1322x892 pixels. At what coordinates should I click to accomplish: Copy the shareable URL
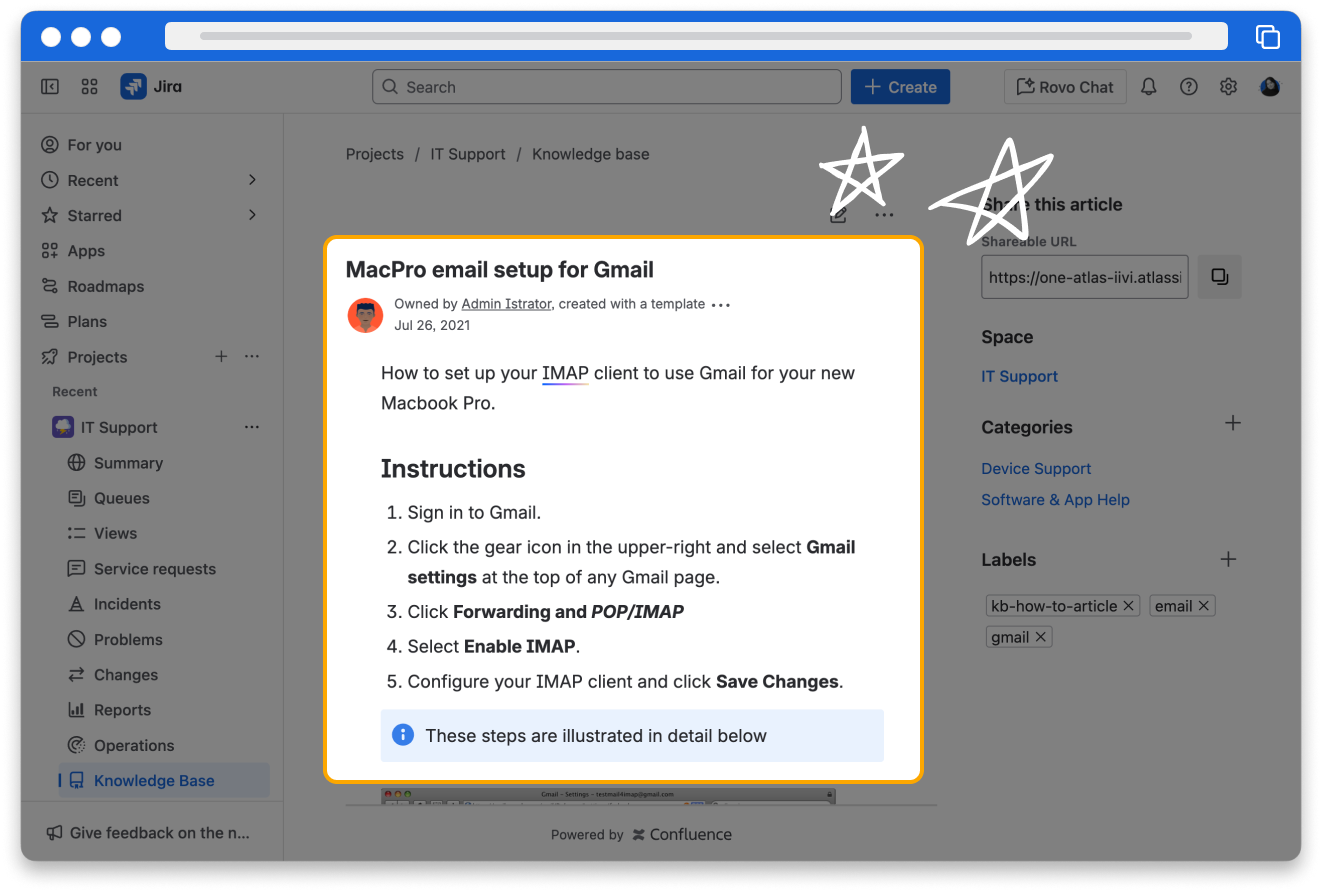[x=1219, y=277]
